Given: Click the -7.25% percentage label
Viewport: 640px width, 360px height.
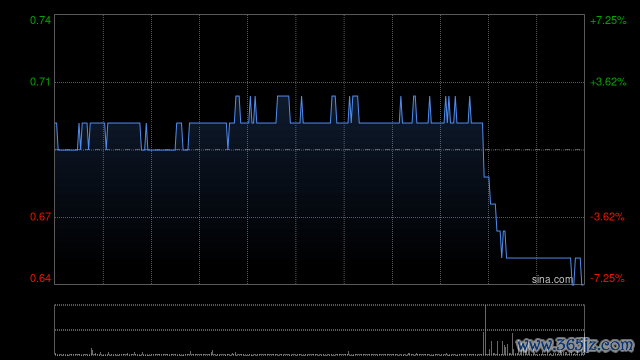Looking at the screenshot, I should tap(607, 278).
